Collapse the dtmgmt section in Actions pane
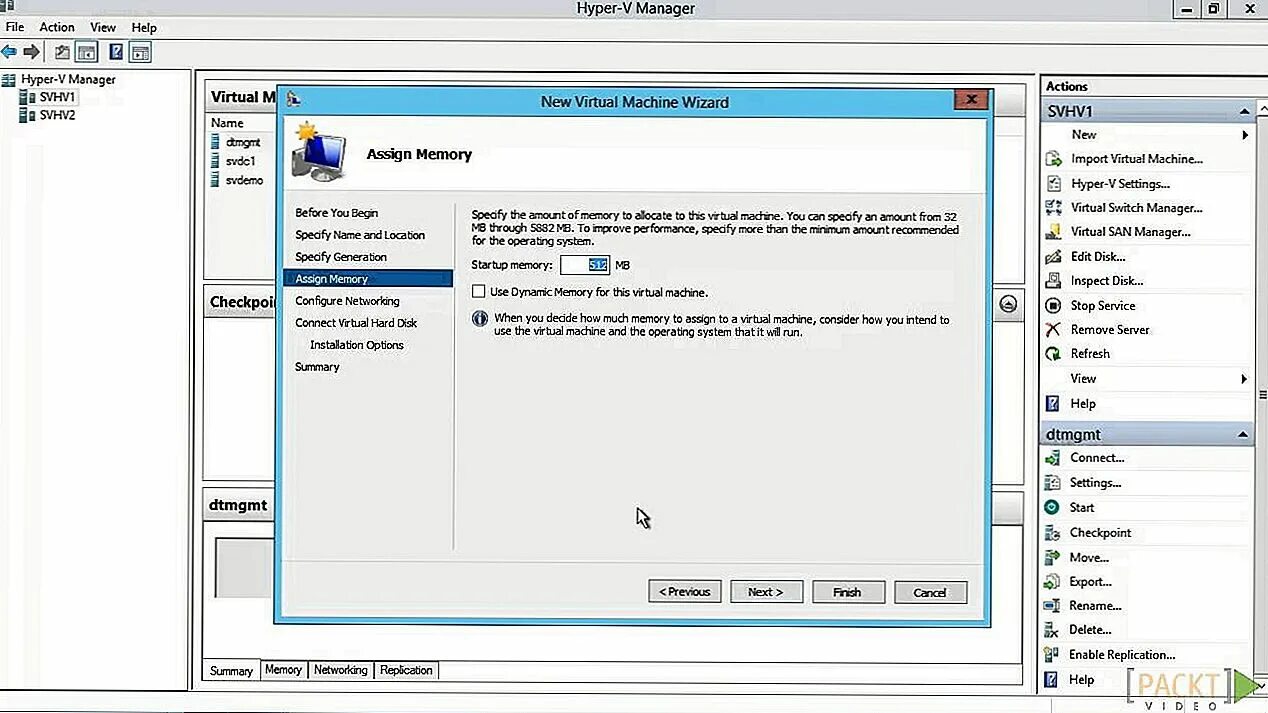Screen dimensions: 1268x713 click(x=1244, y=435)
